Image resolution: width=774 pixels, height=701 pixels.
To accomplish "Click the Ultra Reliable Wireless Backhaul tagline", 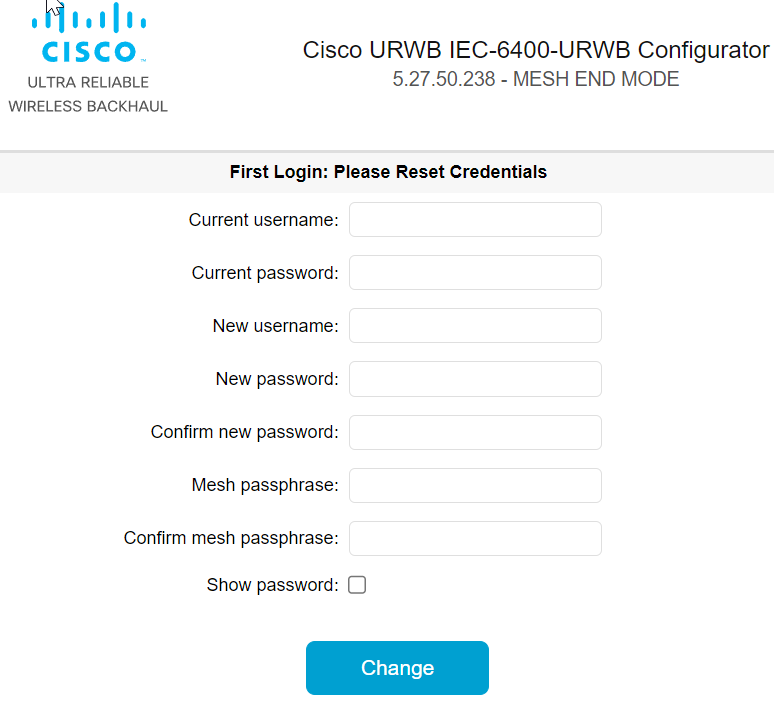I will [88, 94].
